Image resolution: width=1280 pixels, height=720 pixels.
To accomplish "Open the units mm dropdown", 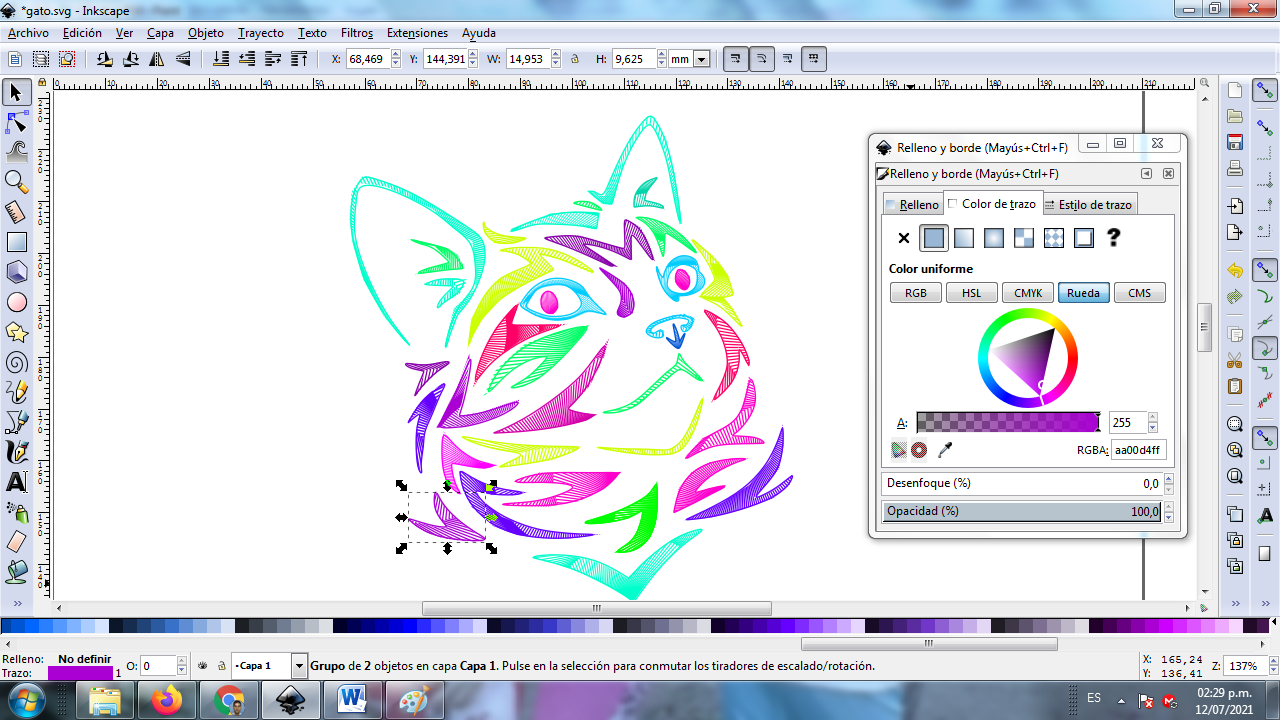I will pos(701,59).
